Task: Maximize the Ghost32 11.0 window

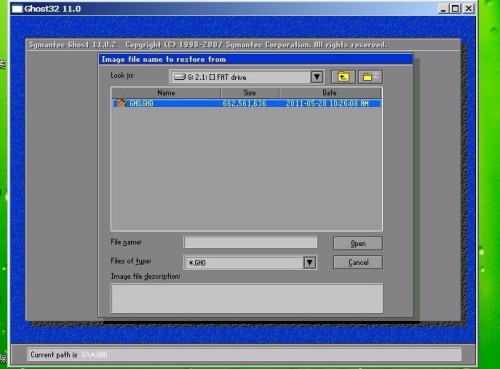Action: point(455,8)
